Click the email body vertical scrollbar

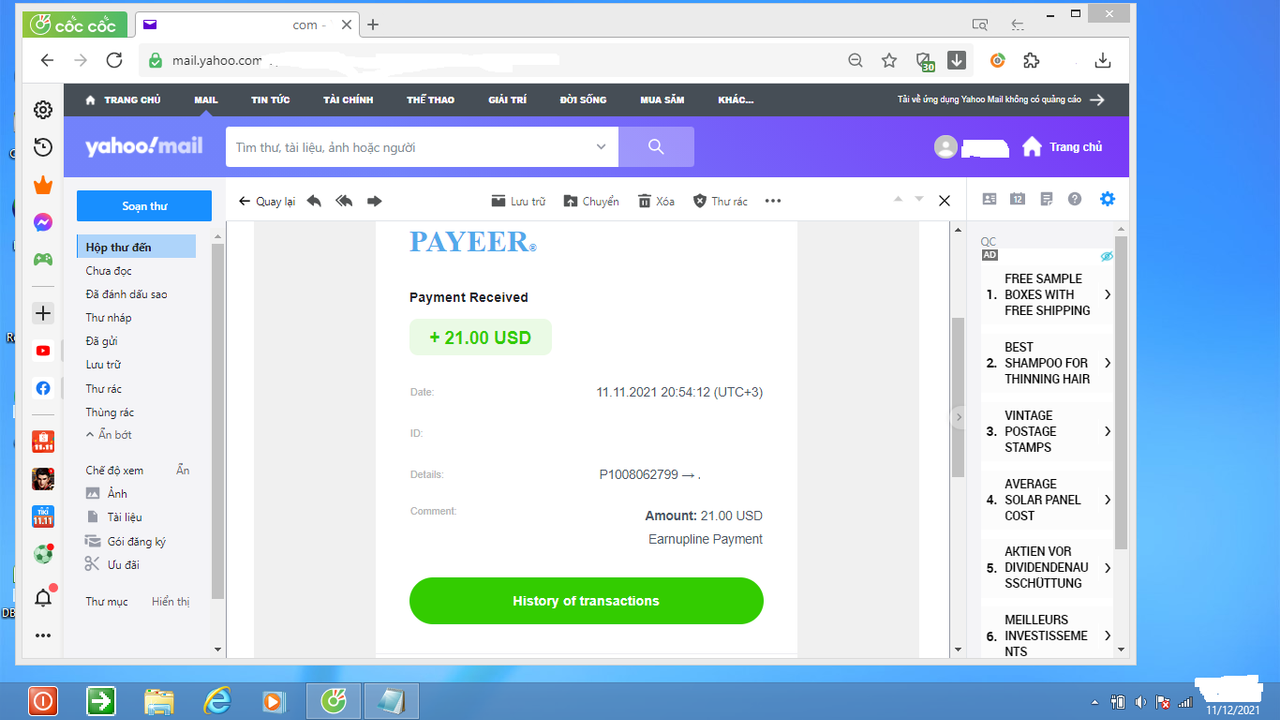coord(957,398)
